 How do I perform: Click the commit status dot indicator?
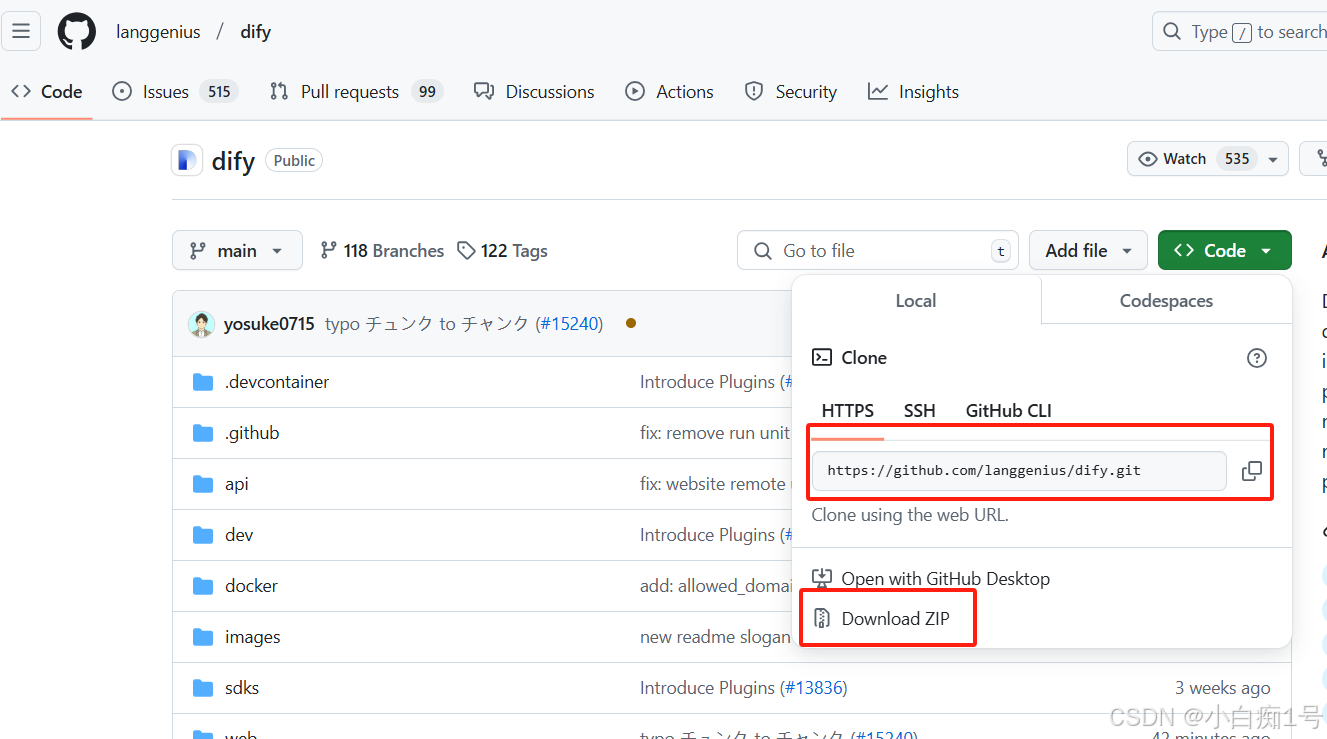[631, 323]
